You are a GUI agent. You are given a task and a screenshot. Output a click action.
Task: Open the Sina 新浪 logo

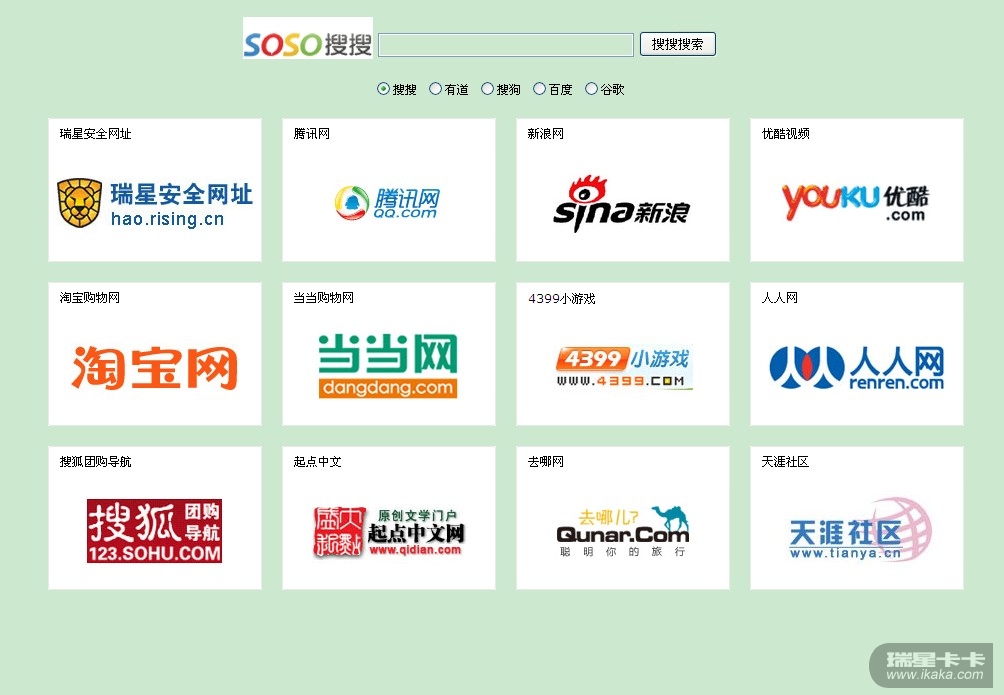(x=622, y=204)
